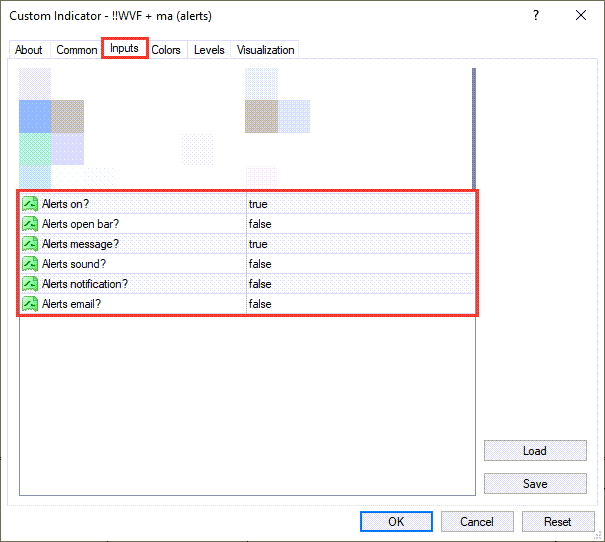605x542 pixels.
Task: Confirm the dialog with OK
Action: [x=396, y=522]
